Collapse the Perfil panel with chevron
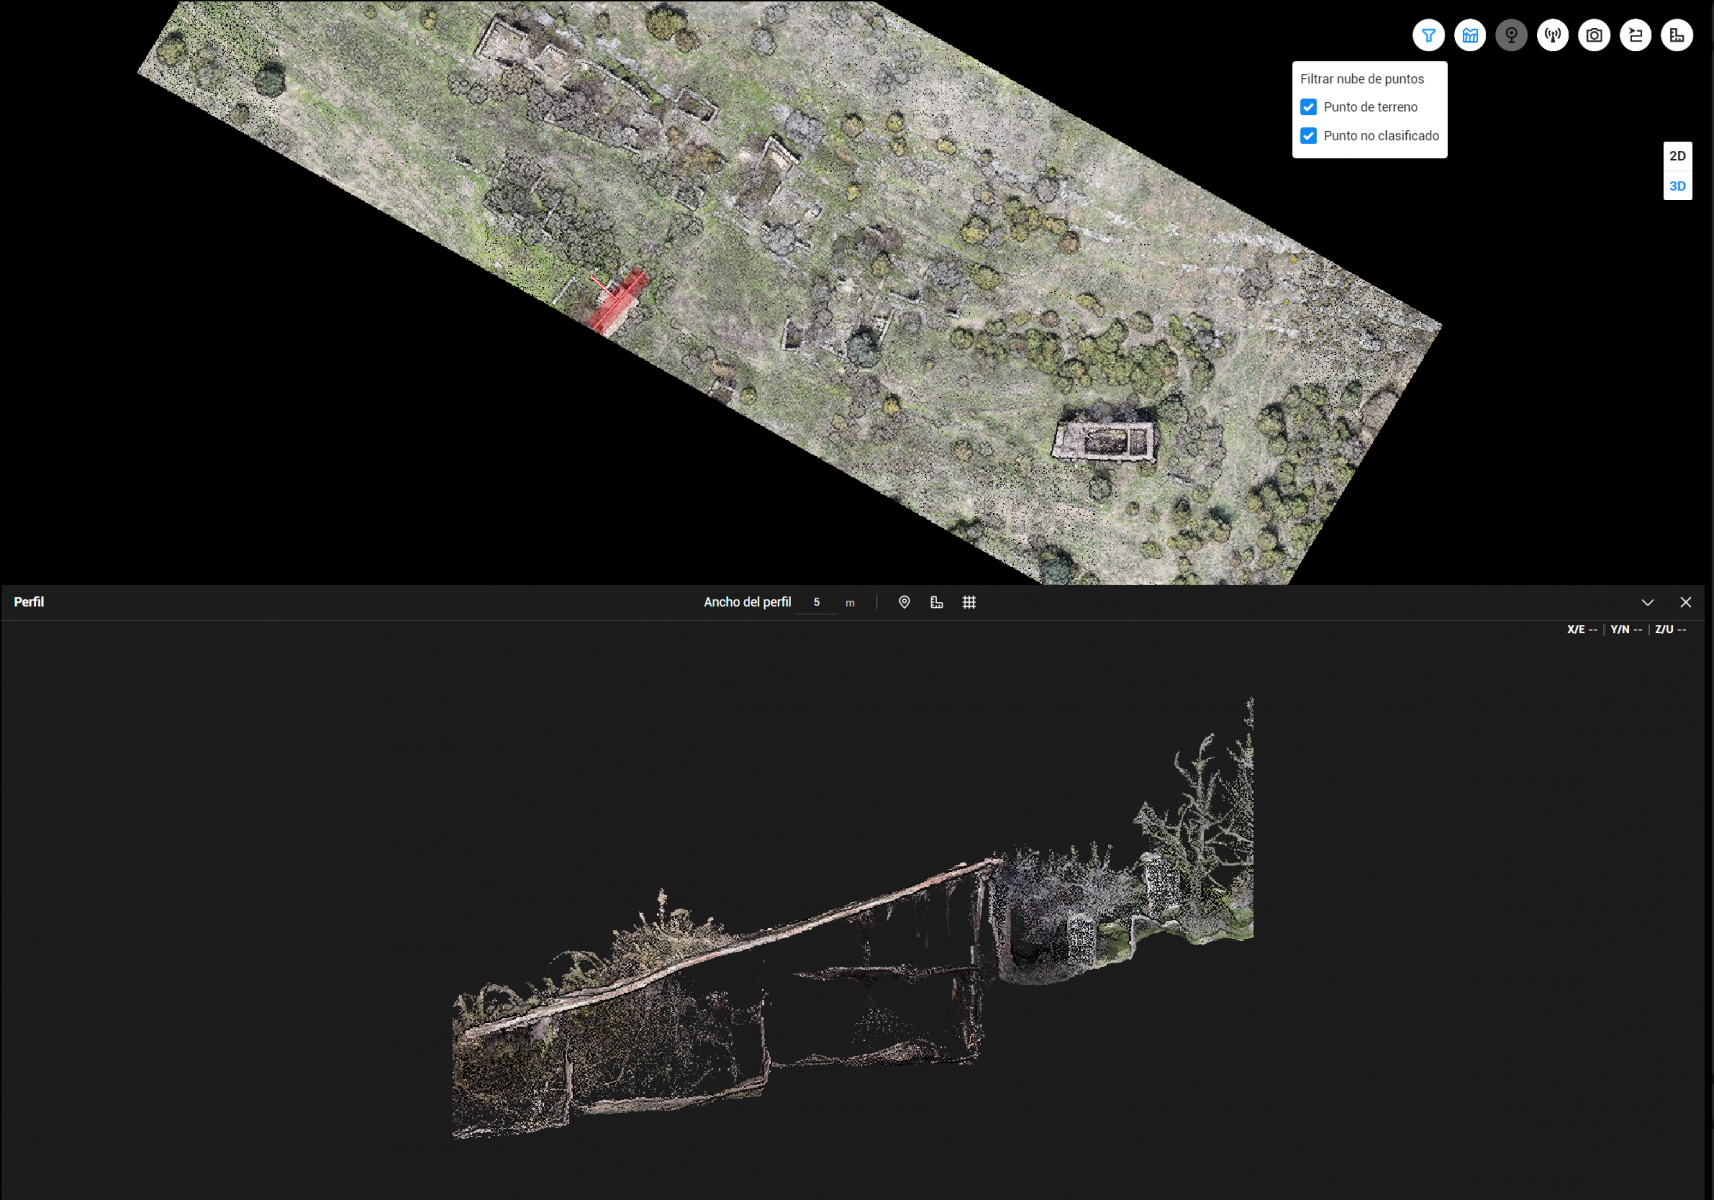 (1647, 602)
